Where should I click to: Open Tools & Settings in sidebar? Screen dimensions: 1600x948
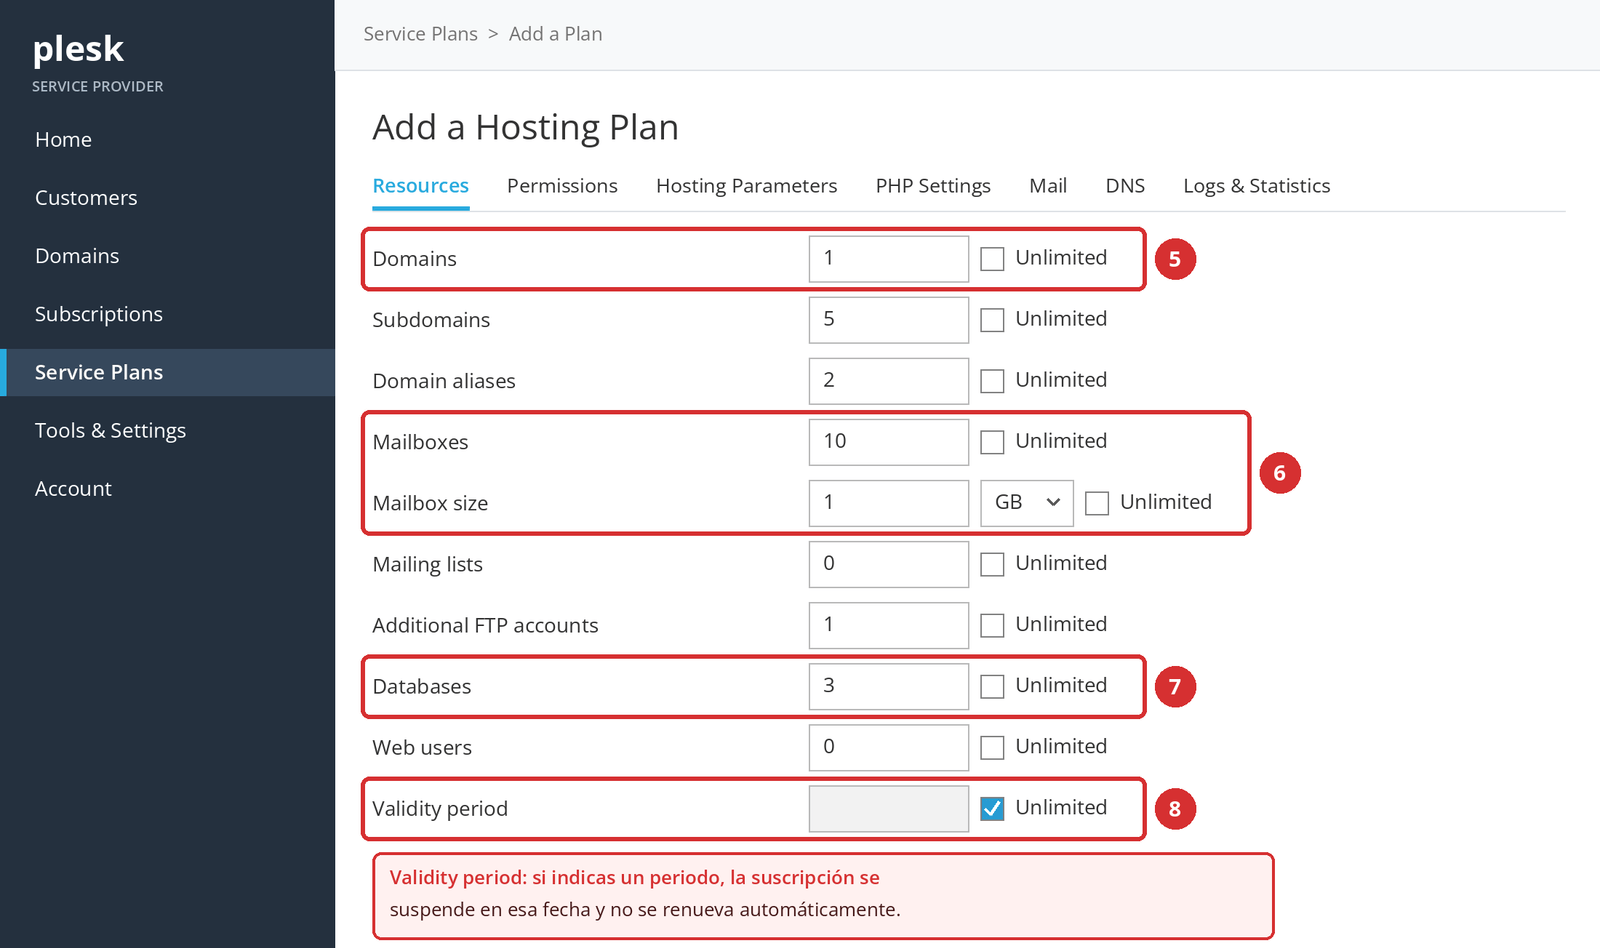[x=110, y=431]
